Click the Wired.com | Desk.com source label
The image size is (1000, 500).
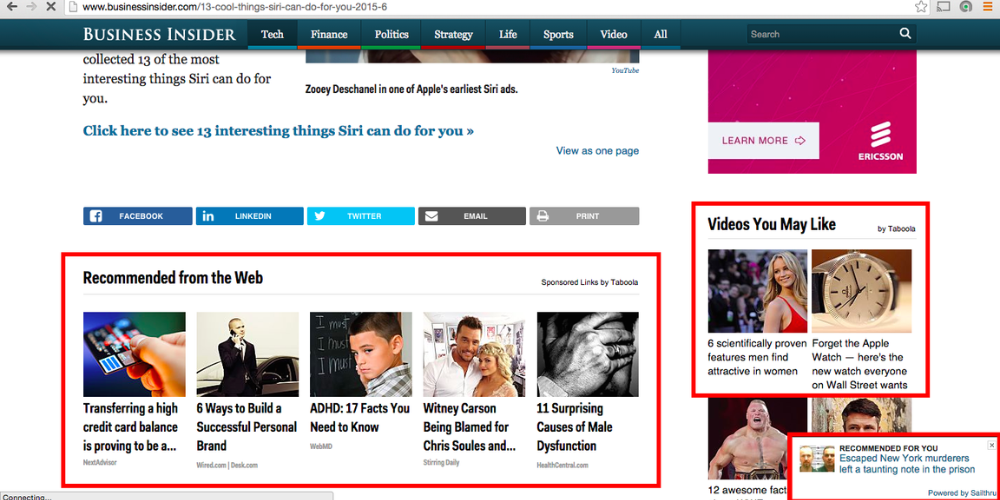tap(227, 466)
